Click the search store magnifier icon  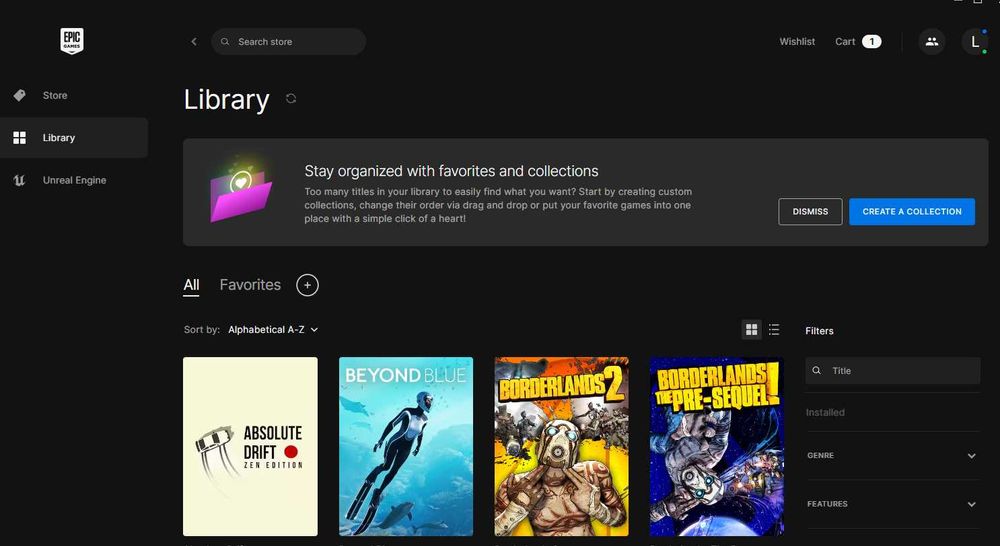(x=225, y=41)
